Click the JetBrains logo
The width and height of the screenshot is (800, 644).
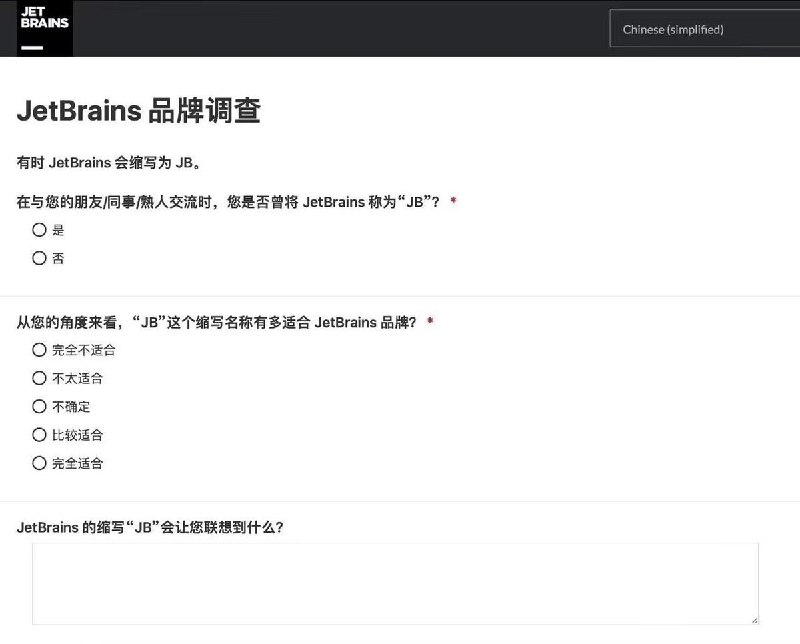tap(45, 28)
